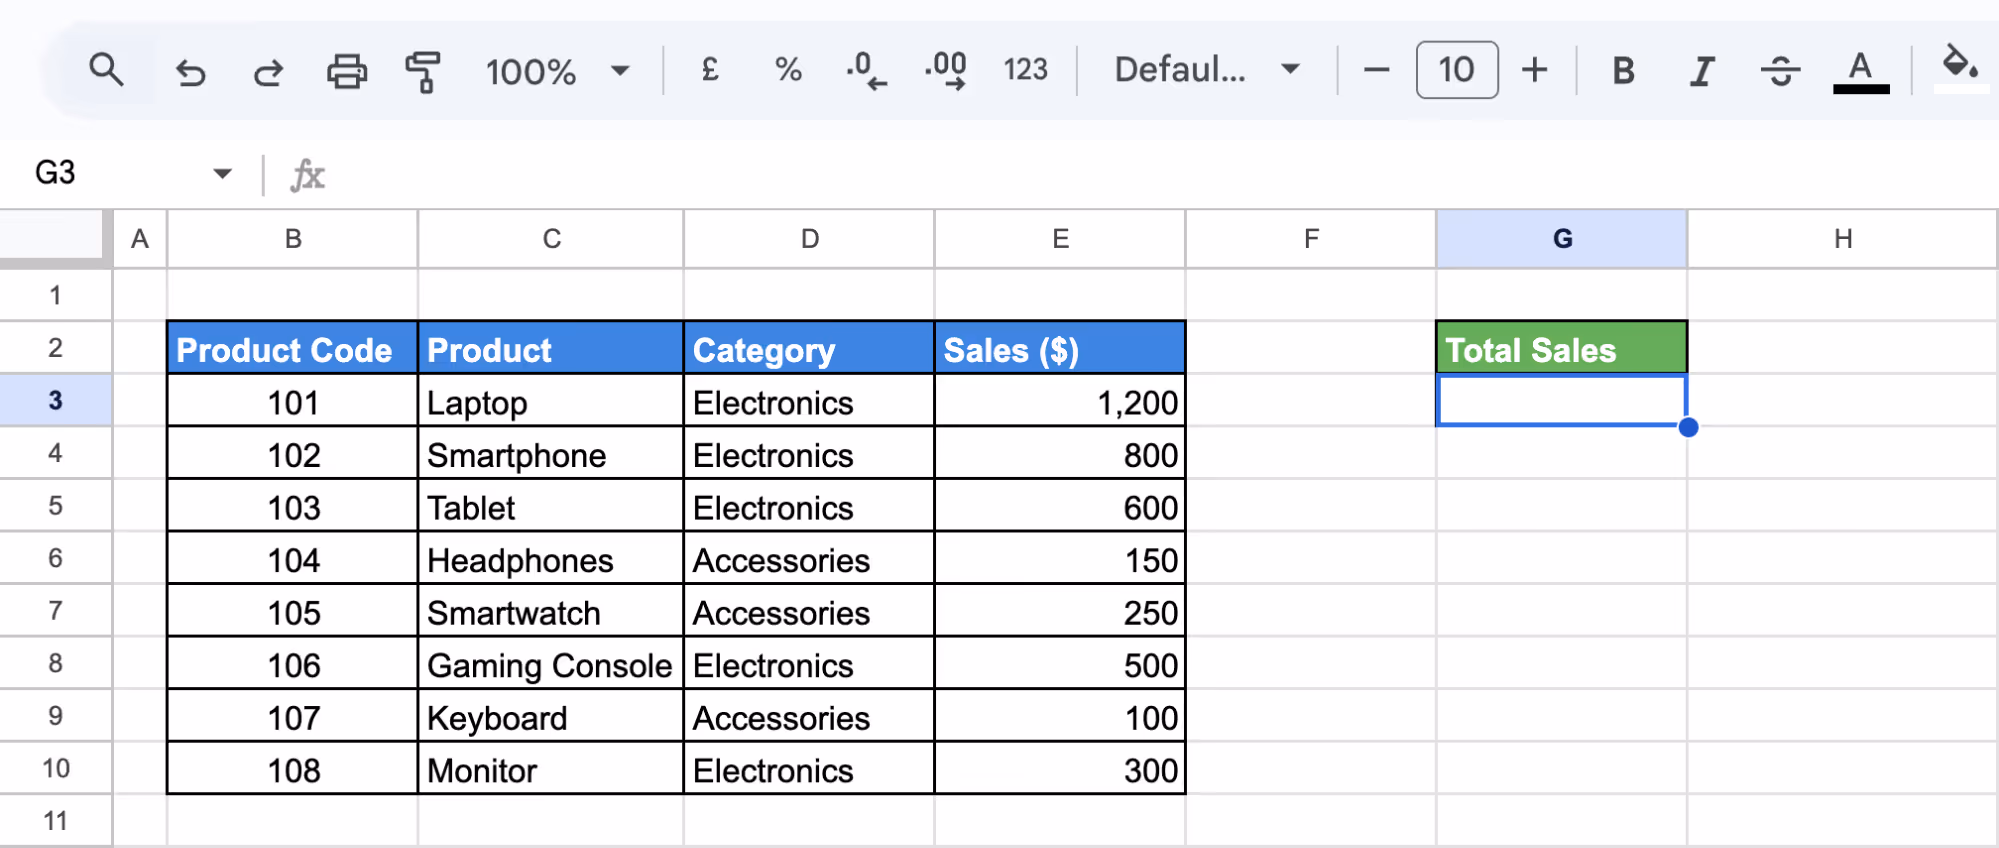Image resolution: width=1999 pixels, height=848 pixels.
Task: Print the spreadsheet
Action: 347,71
